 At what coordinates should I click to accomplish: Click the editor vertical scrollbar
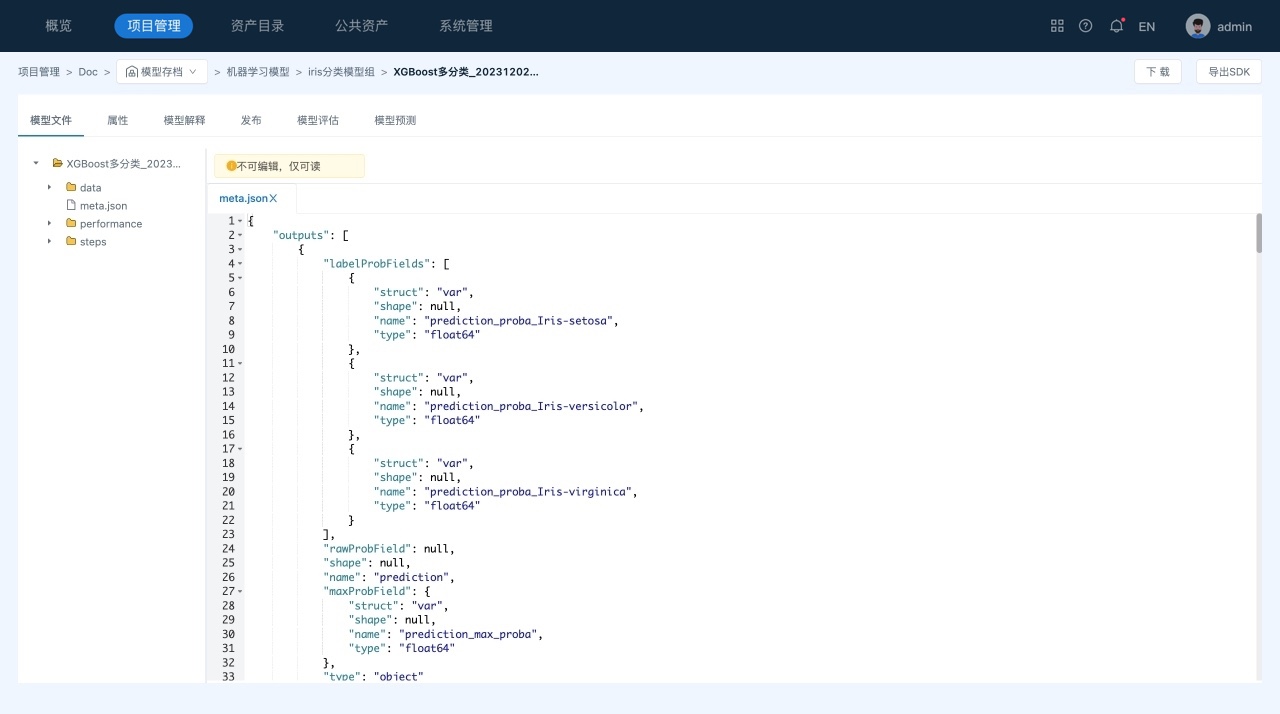(1258, 234)
